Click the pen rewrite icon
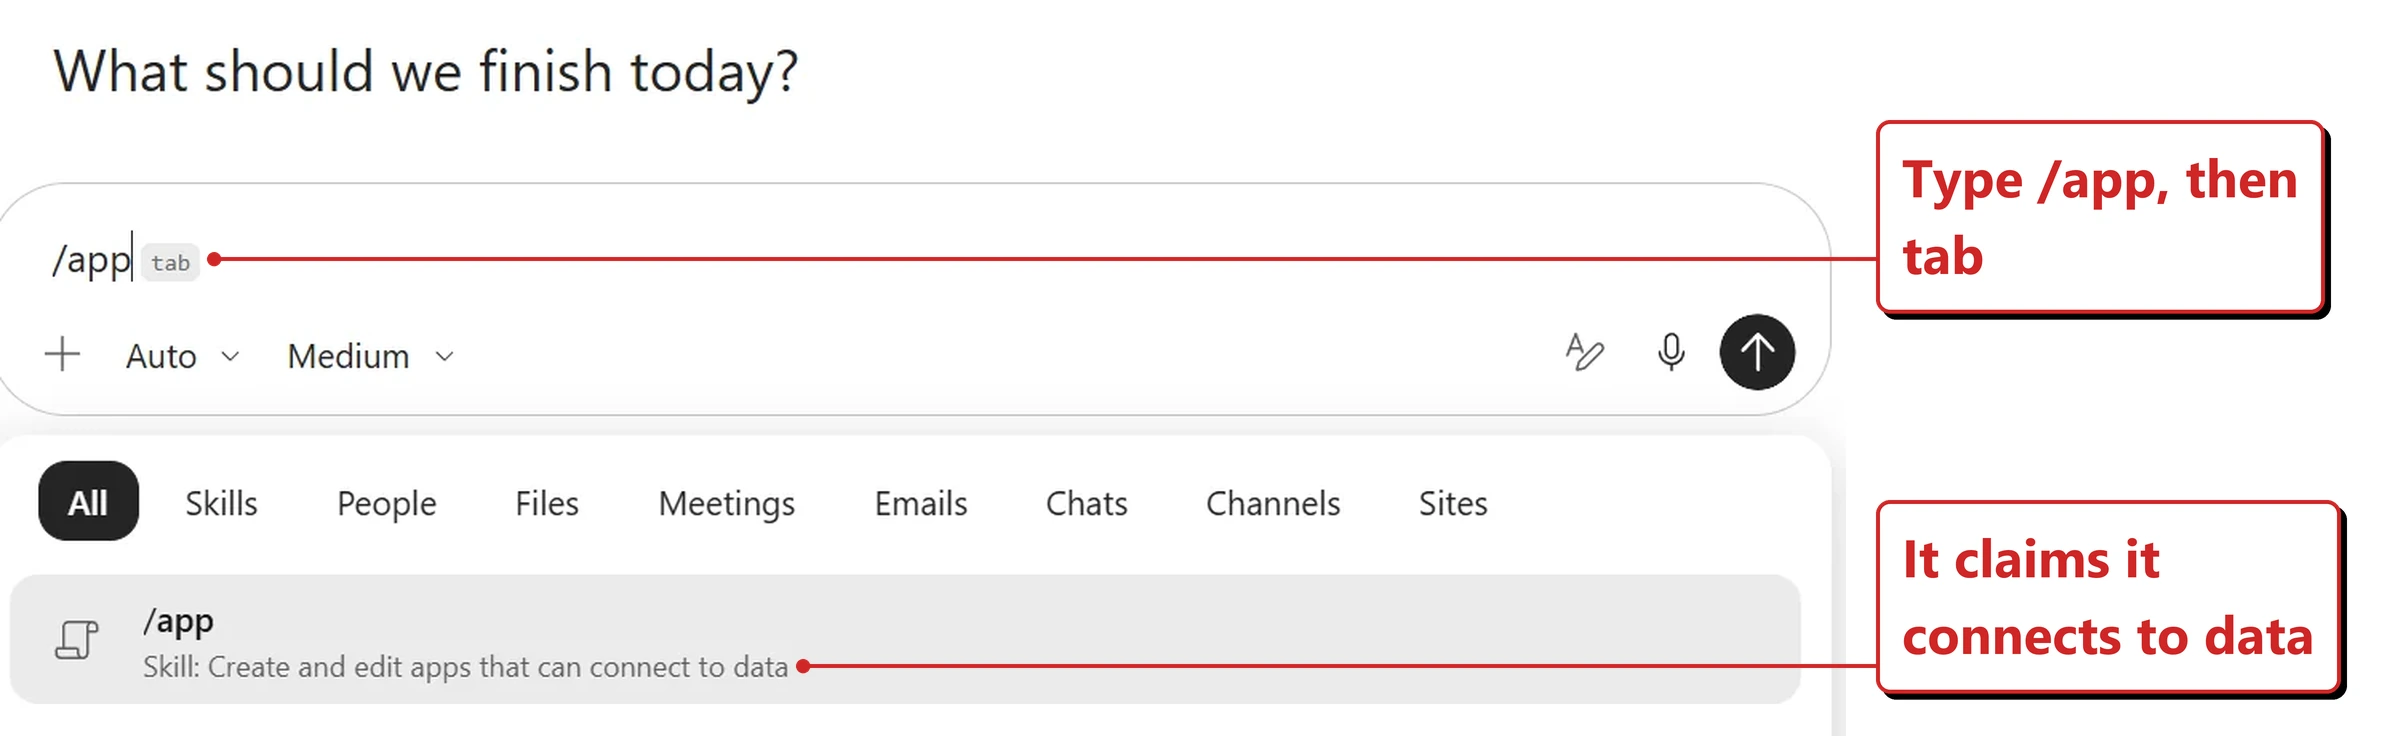Viewport: 2406px width, 736px height. [x=1584, y=352]
